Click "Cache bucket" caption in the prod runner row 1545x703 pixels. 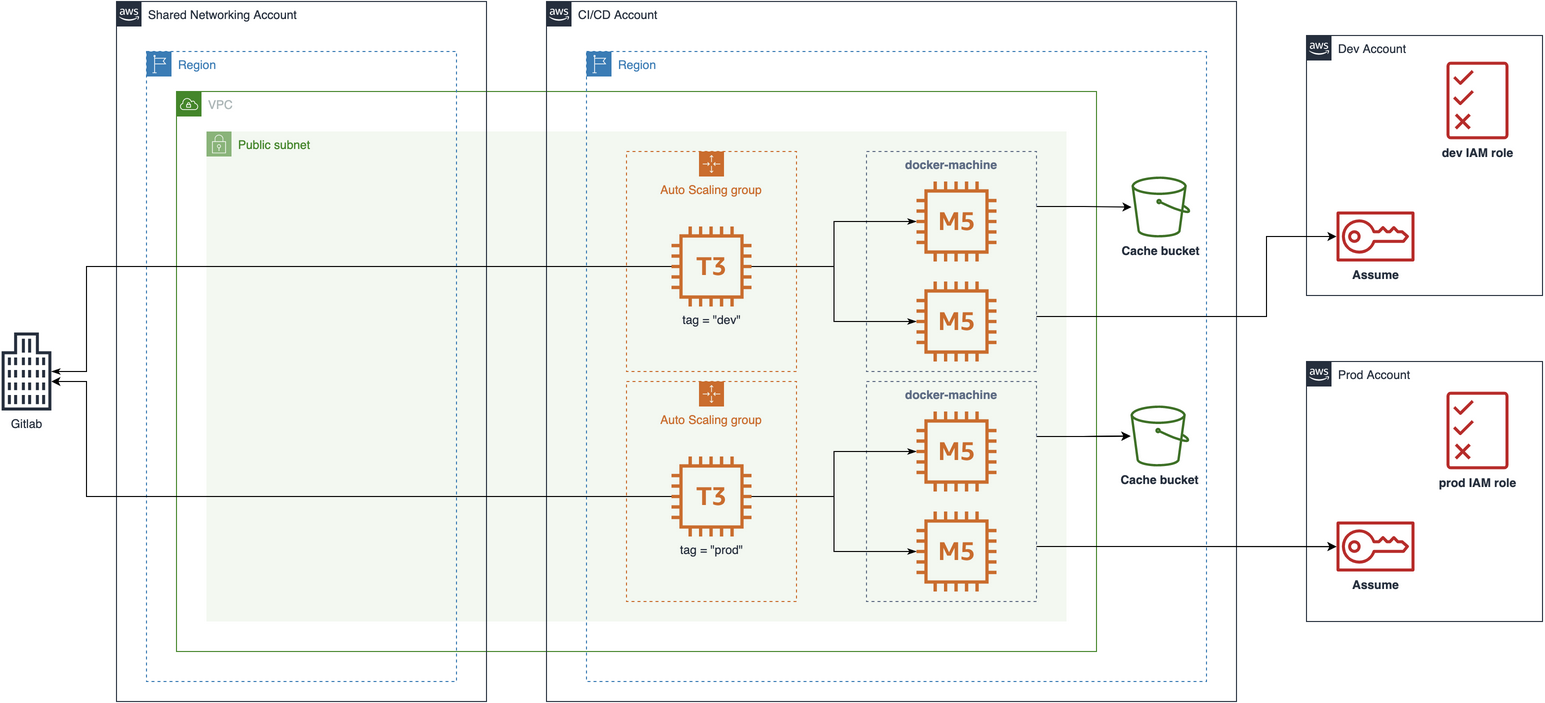pyautogui.click(x=1160, y=480)
